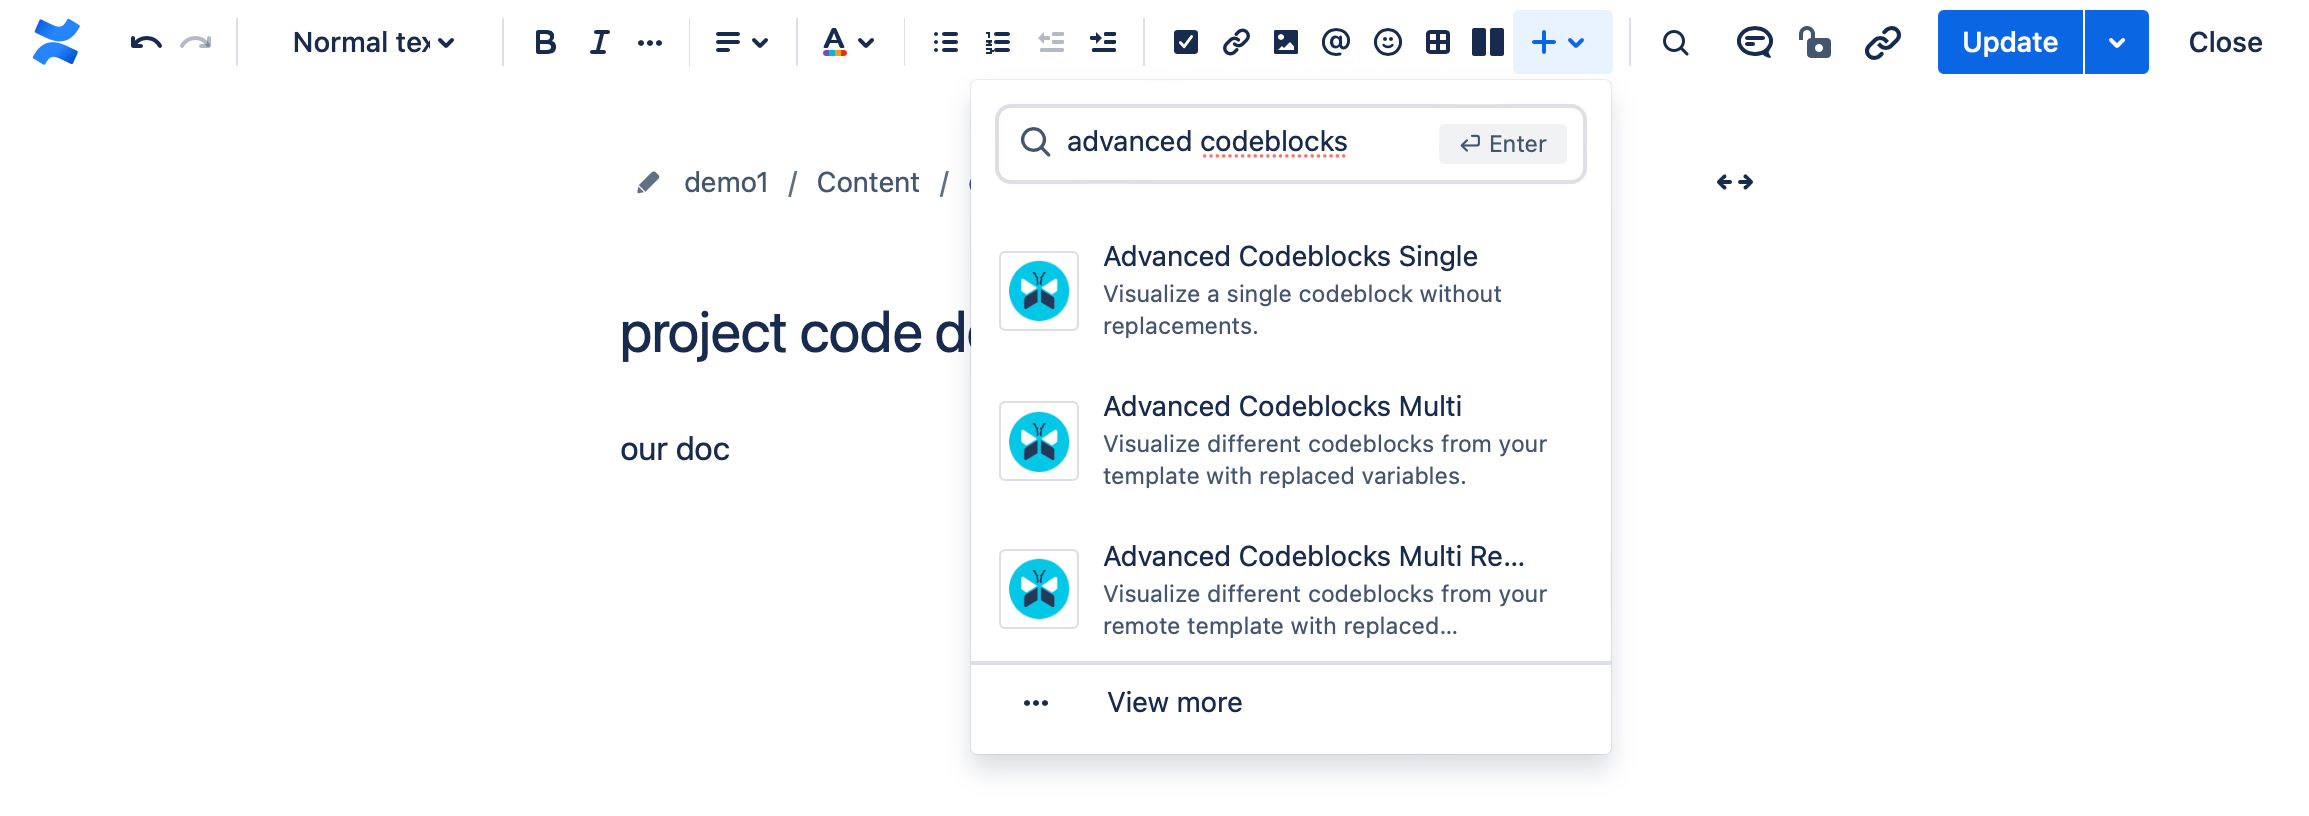The width and height of the screenshot is (2309, 816).
Task: Open page restrictions lock icon
Action: tap(1814, 42)
